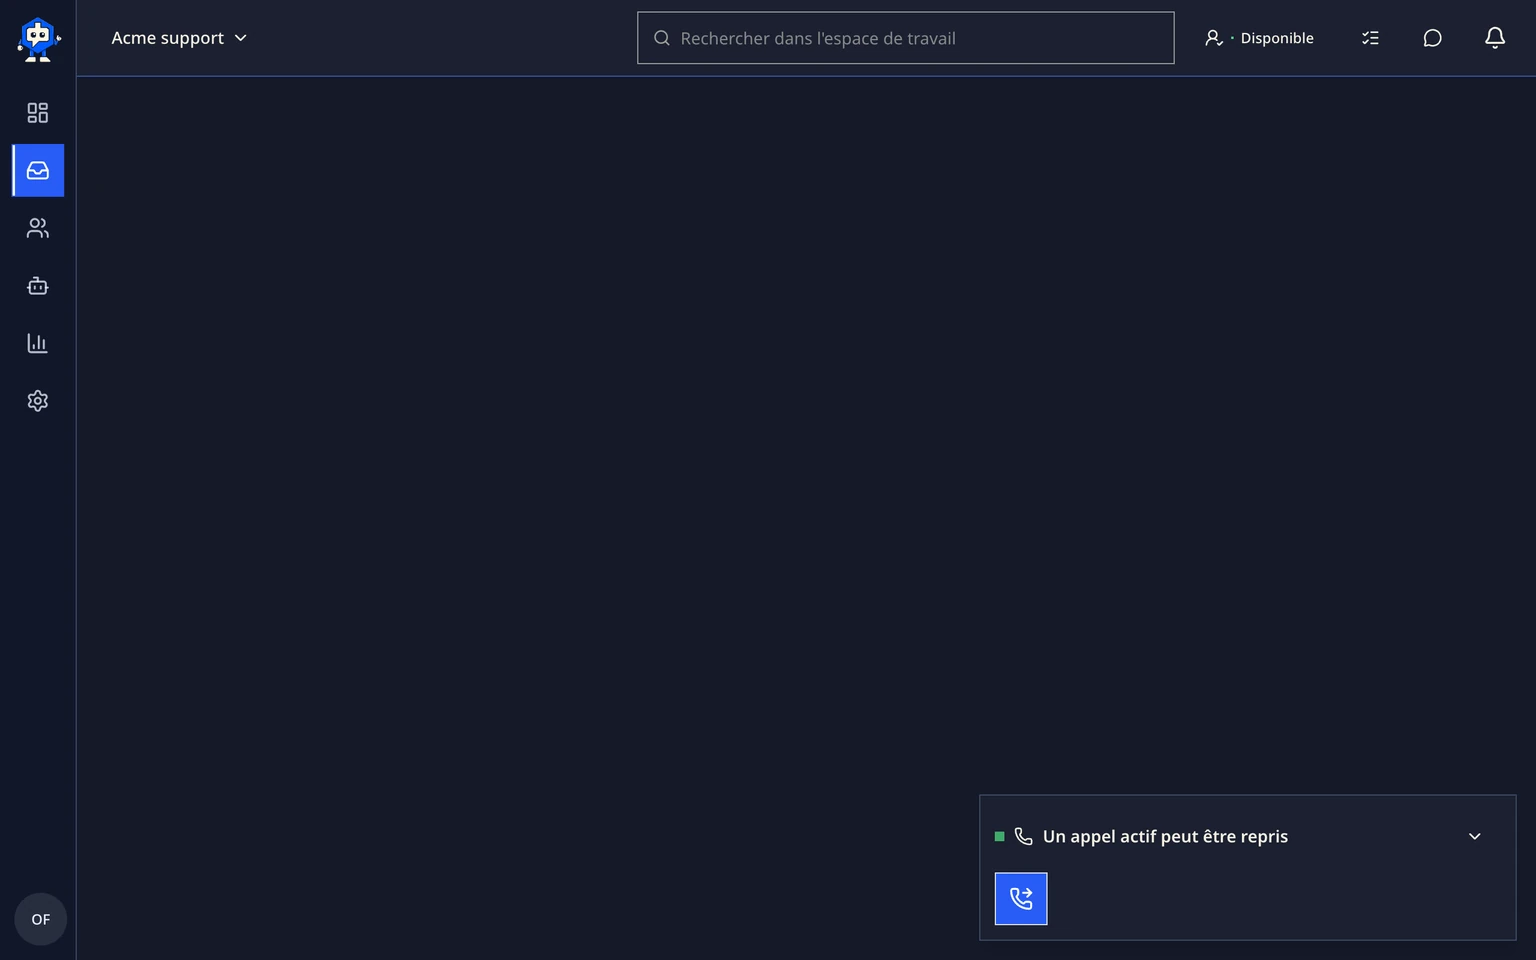This screenshot has width=1536, height=960.
Task: Open the bot automation icon in sidebar
Action: 38,286
